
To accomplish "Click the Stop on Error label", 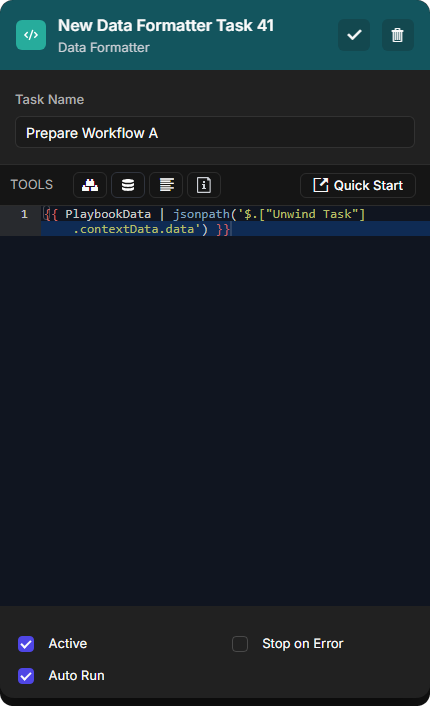I will tap(303, 644).
